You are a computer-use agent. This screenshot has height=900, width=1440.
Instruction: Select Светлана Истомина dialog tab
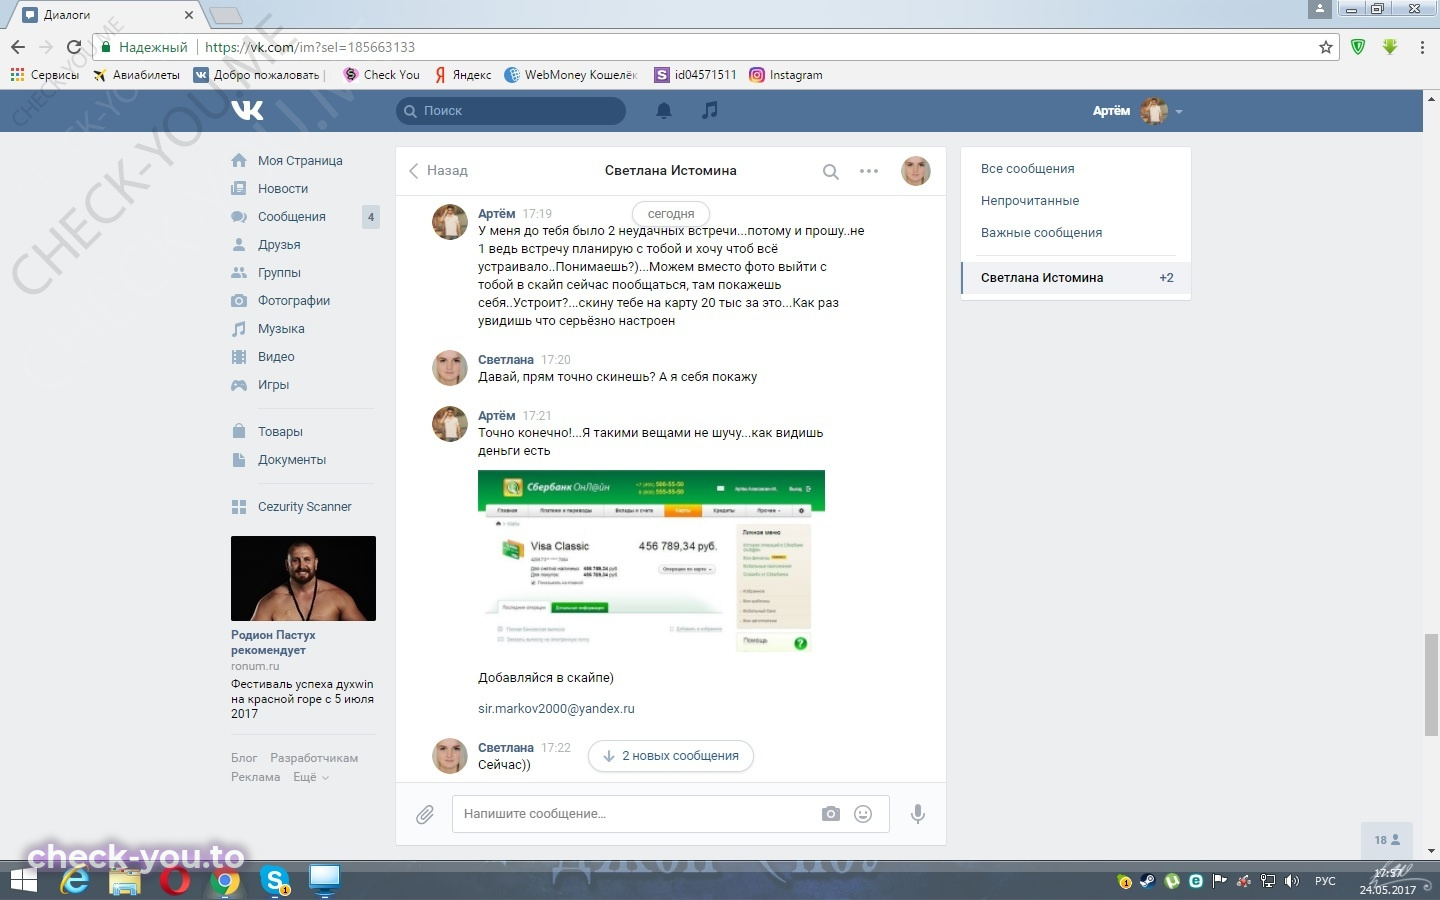pos(1075,278)
